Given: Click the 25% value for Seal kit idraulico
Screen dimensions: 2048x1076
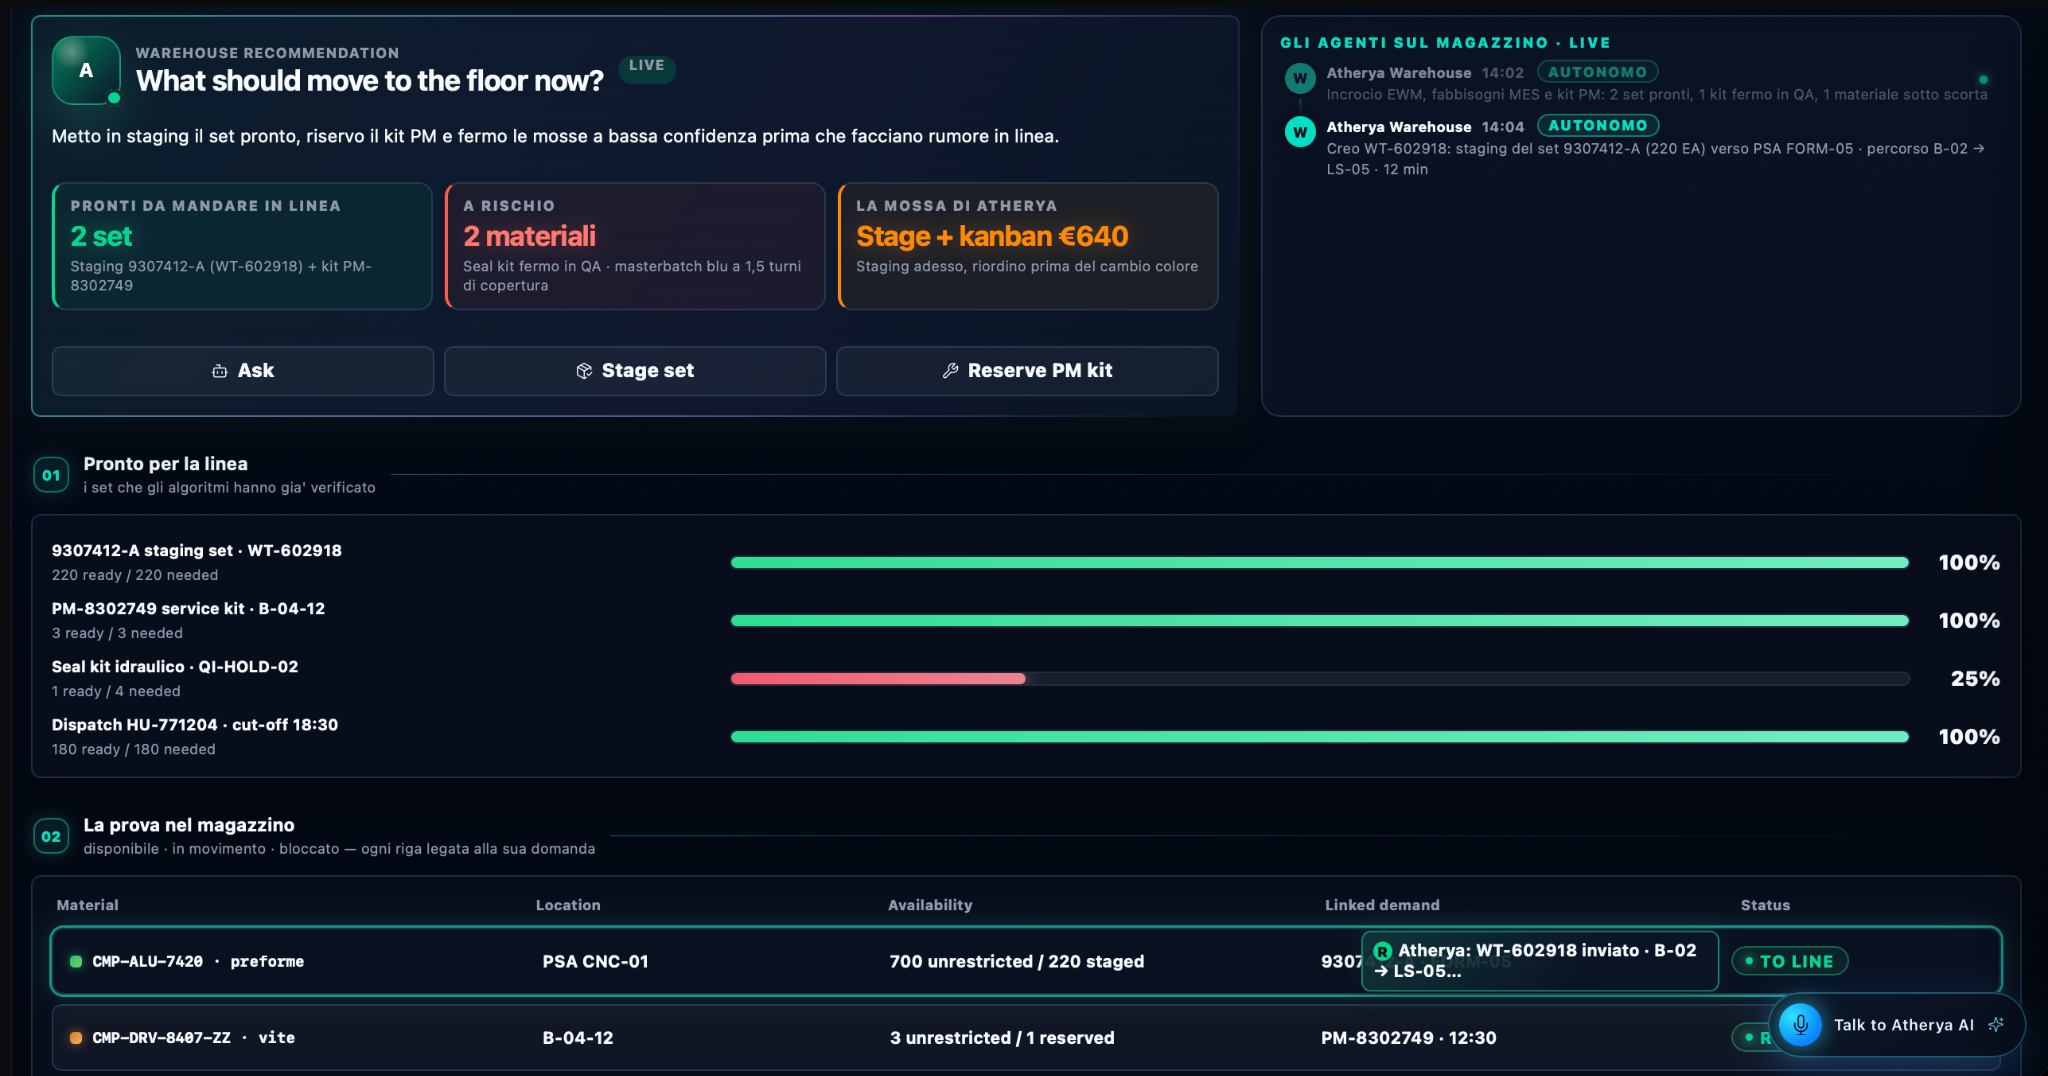Looking at the screenshot, I should [x=1975, y=679].
